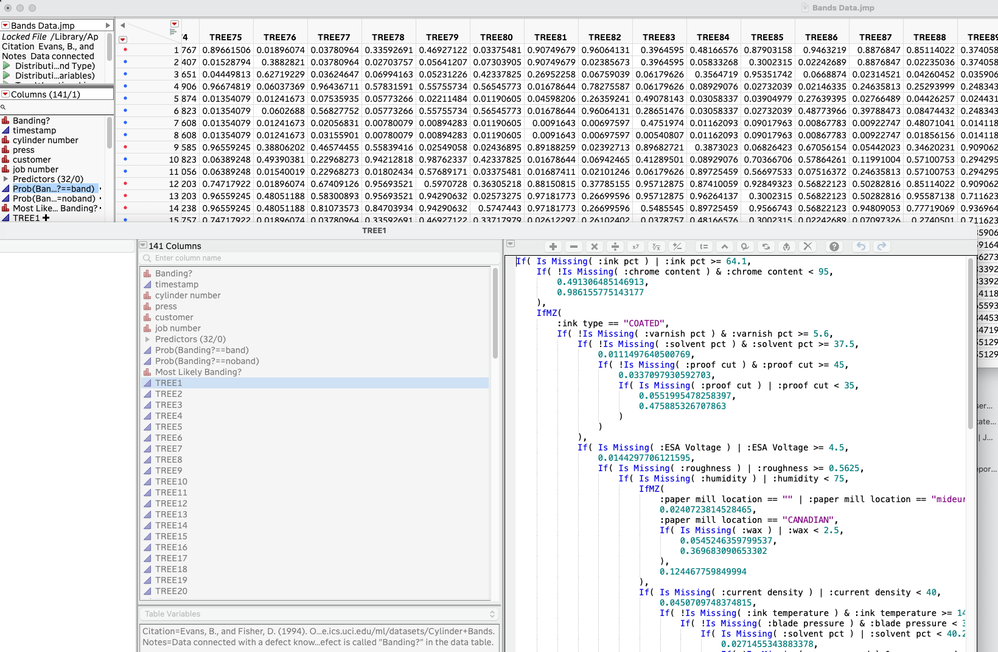Open the Columns (141/1) red triangle menu
The image size is (998, 652).
5,94
